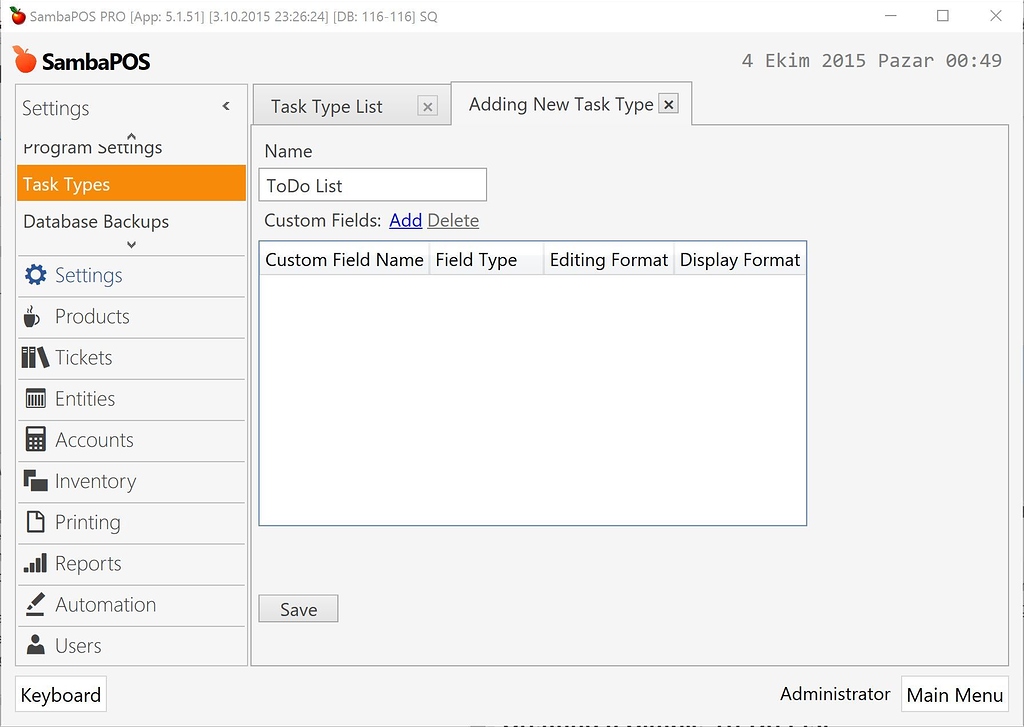Open the on-screen Keyboard
The width and height of the screenshot is (1024, 727).
coord(60,694)
